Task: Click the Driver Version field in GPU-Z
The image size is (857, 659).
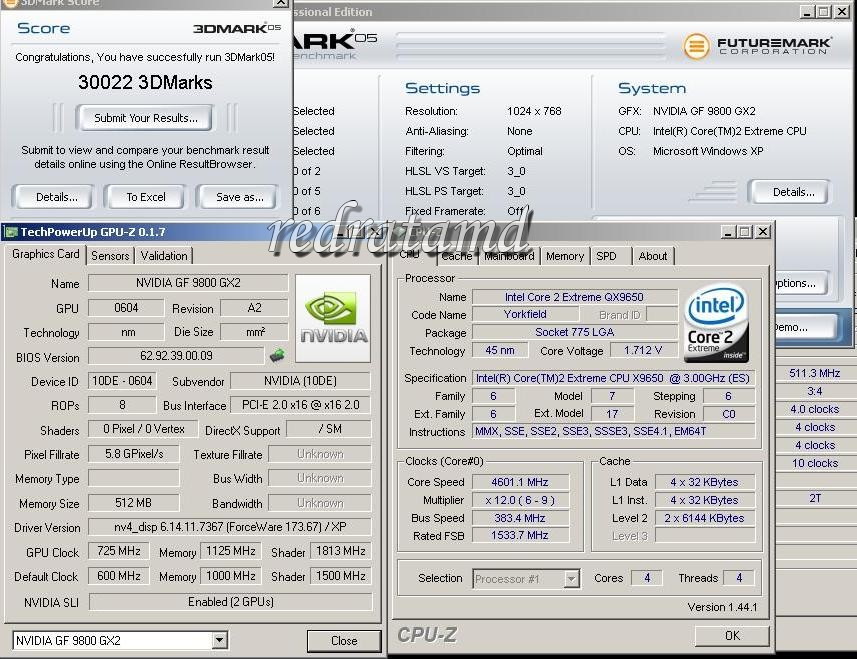Action: pos(230,527)
